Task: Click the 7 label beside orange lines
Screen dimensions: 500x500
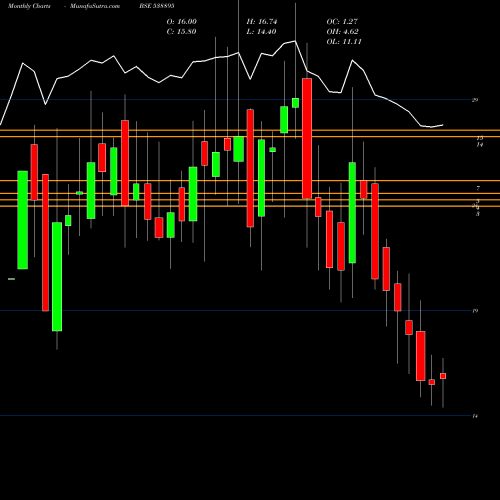Action: click(478, 188)
